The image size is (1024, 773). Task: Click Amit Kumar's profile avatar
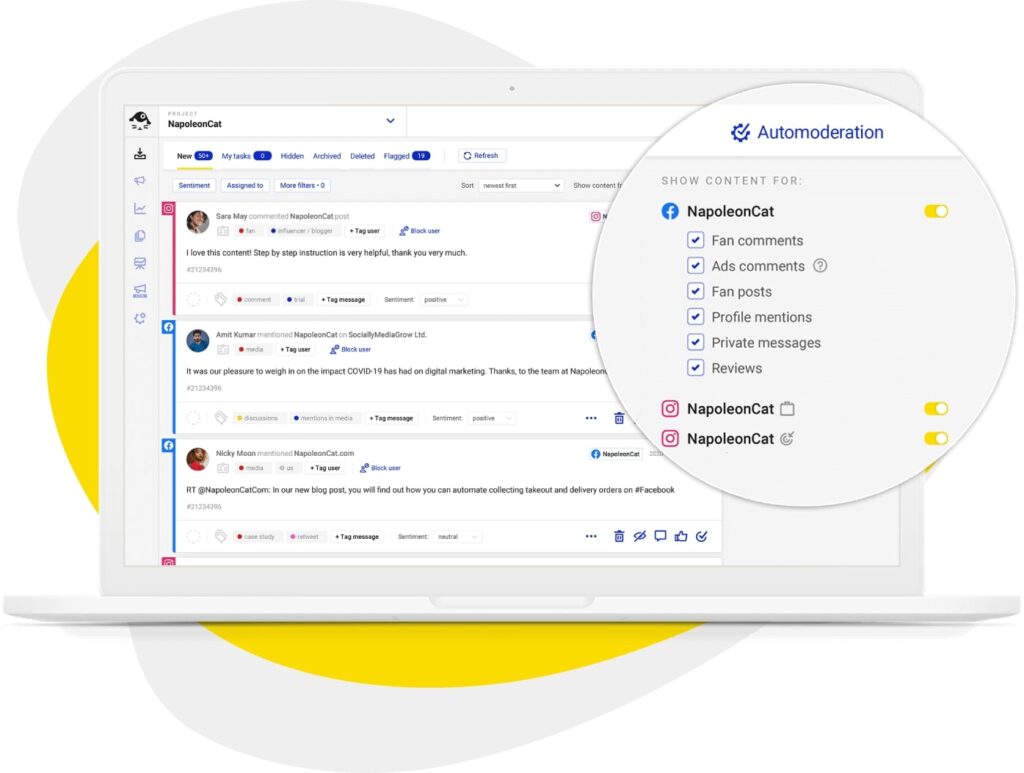198,341
